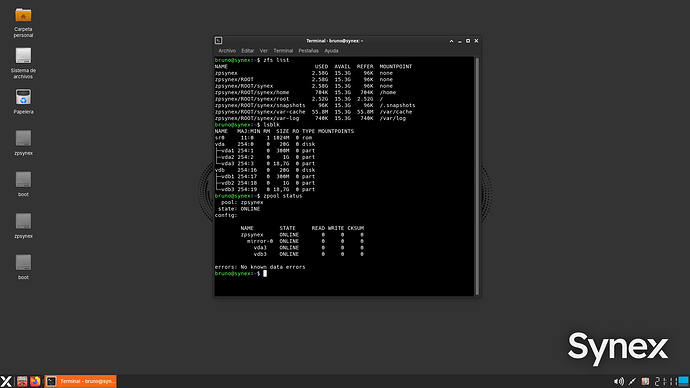Click the '/.snapshots' mountpoint text
This screenshot has width=690, height=388.
tap(397, 106)
